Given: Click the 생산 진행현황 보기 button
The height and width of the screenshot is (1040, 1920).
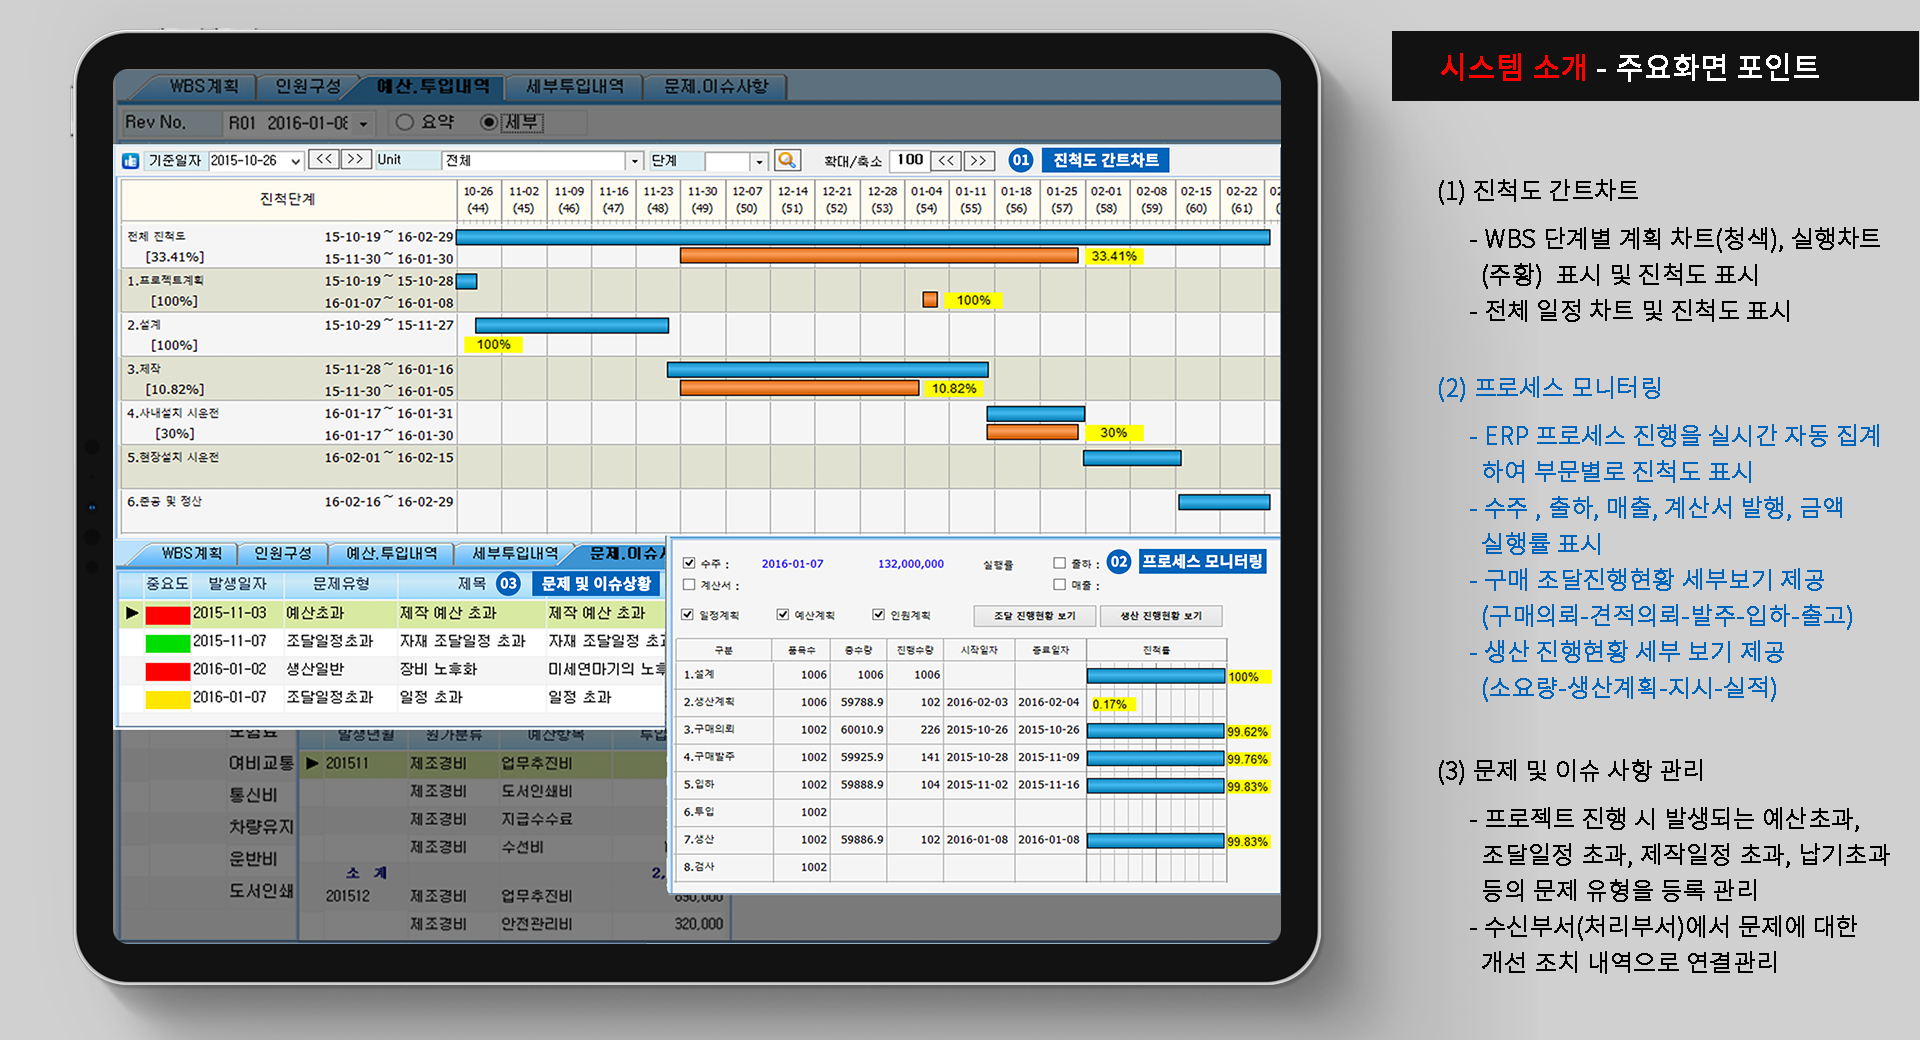Looking at the screenshot, I should click(1161, 616).
